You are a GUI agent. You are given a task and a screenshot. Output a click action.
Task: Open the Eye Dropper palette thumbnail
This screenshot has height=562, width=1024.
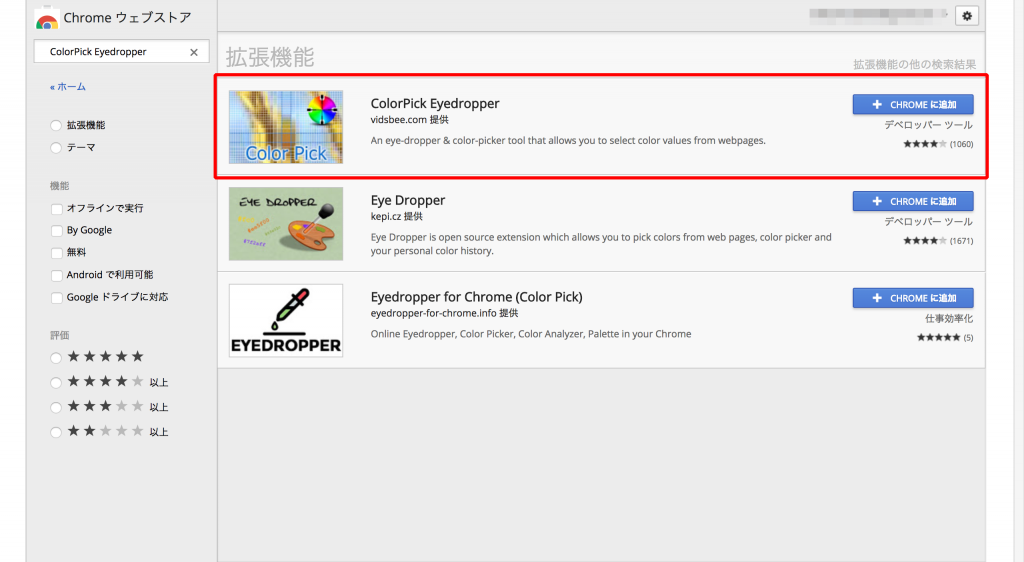pos(286,224)
